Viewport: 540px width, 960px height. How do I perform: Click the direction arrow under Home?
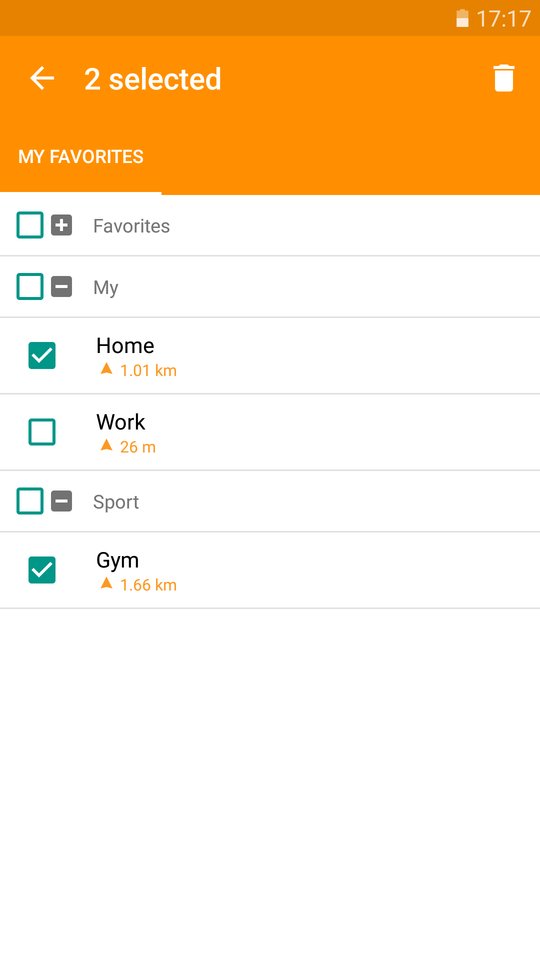(107, 369)
